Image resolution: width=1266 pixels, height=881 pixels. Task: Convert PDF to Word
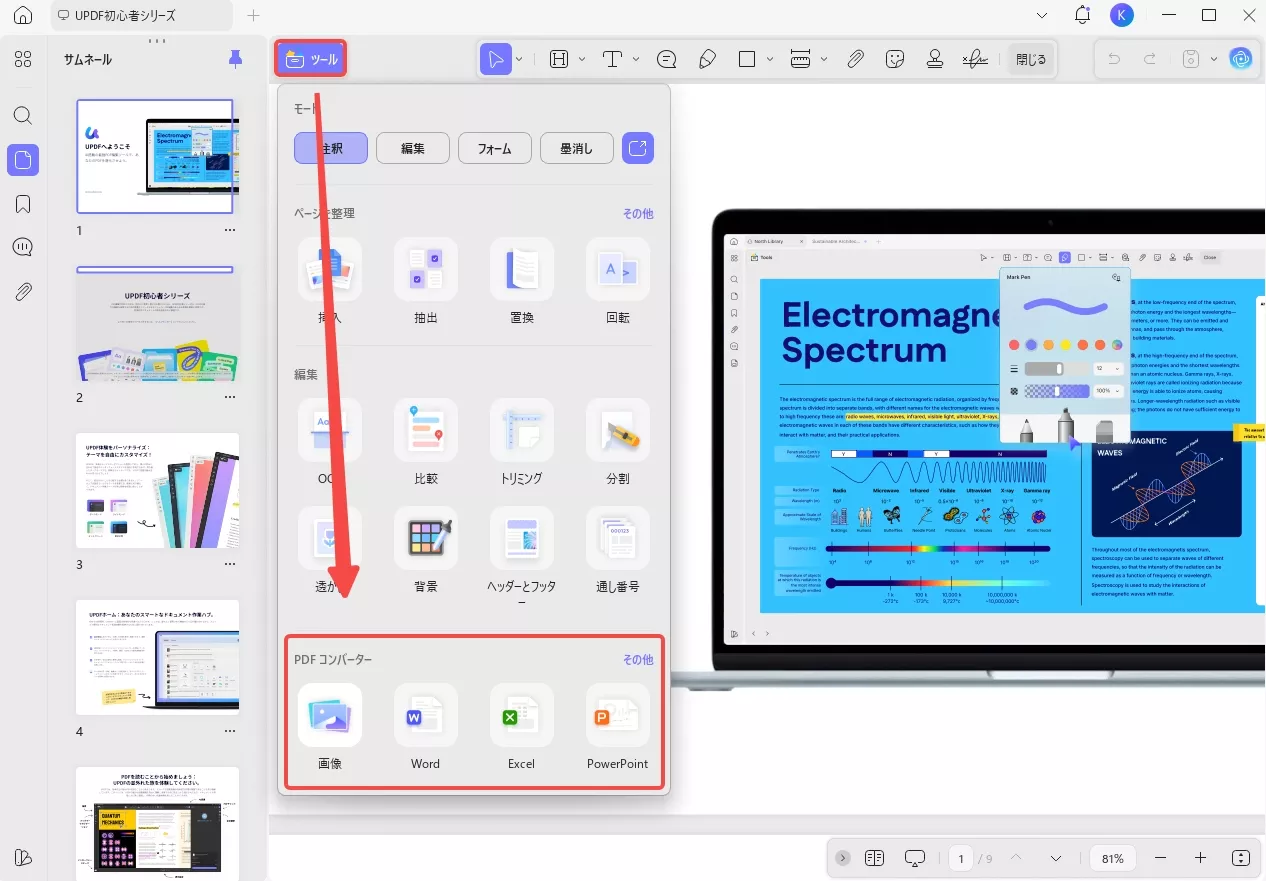tap(426, 727)
